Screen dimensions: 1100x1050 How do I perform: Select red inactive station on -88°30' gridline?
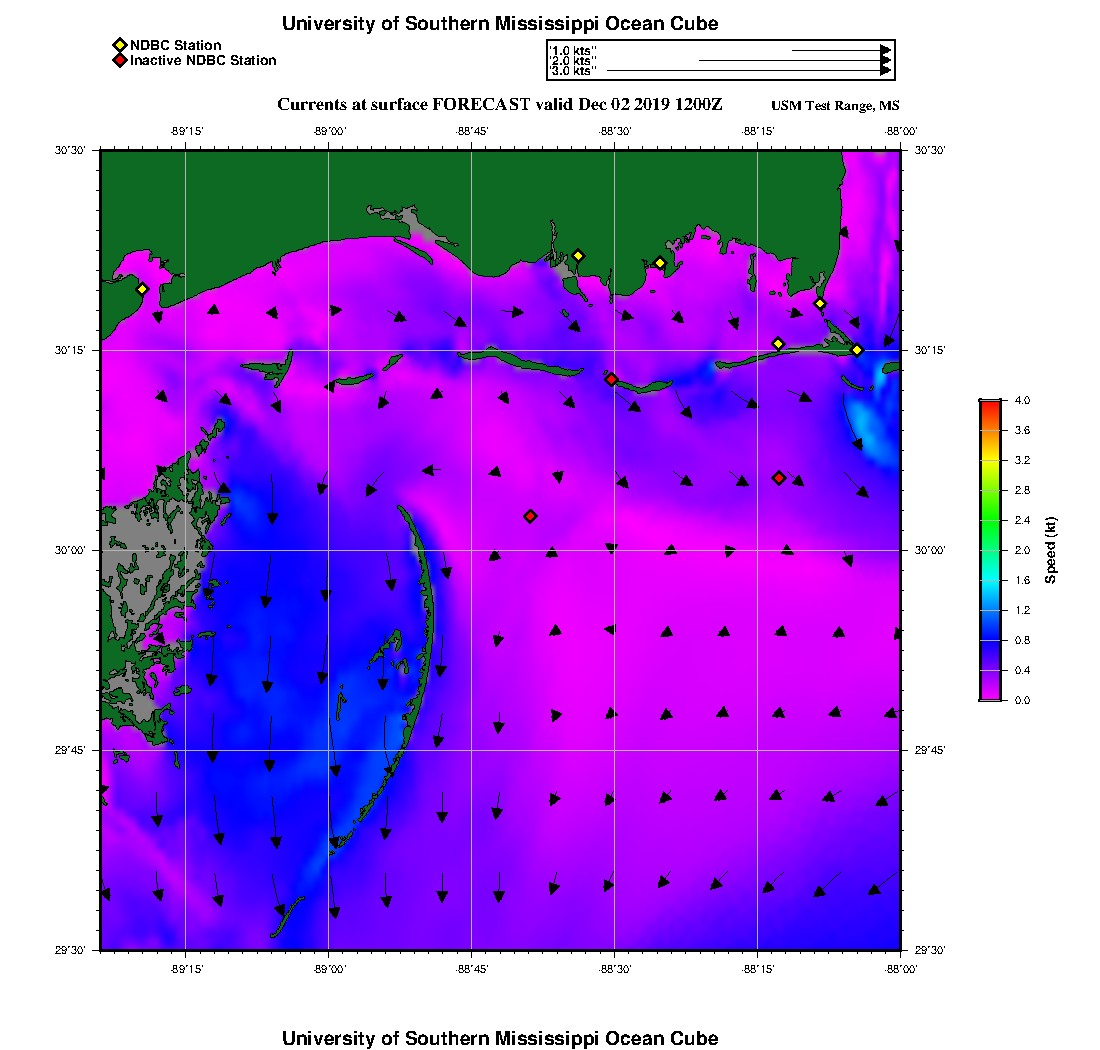611,379
